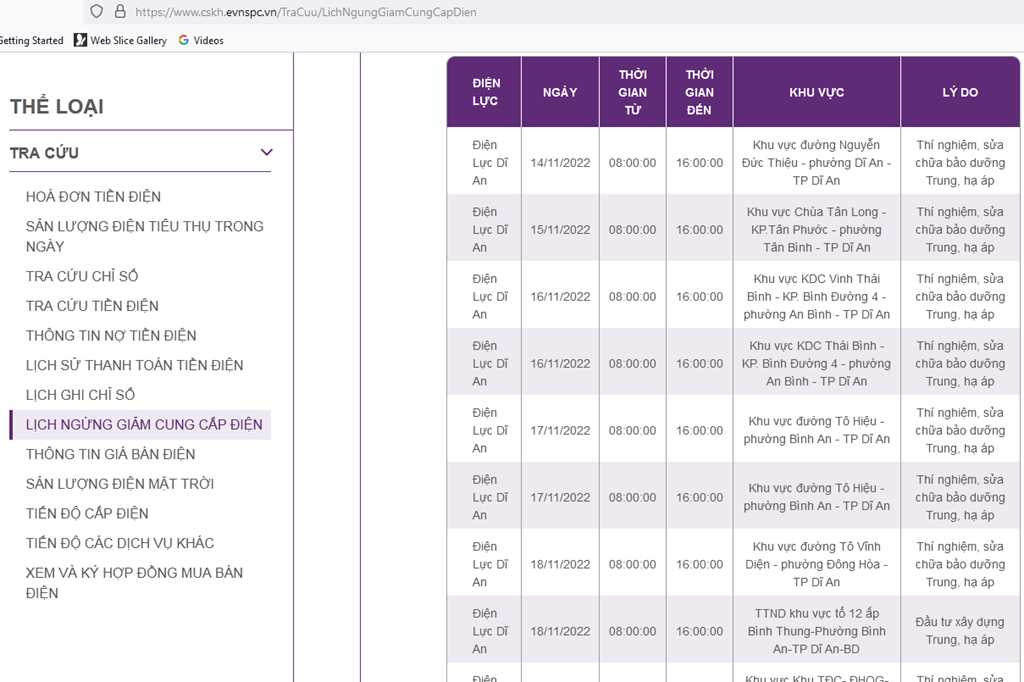Open THÔNG TIN GIÁ BÁN ĐIỆN
The image size is (1024, 682).
click(110, 454)
